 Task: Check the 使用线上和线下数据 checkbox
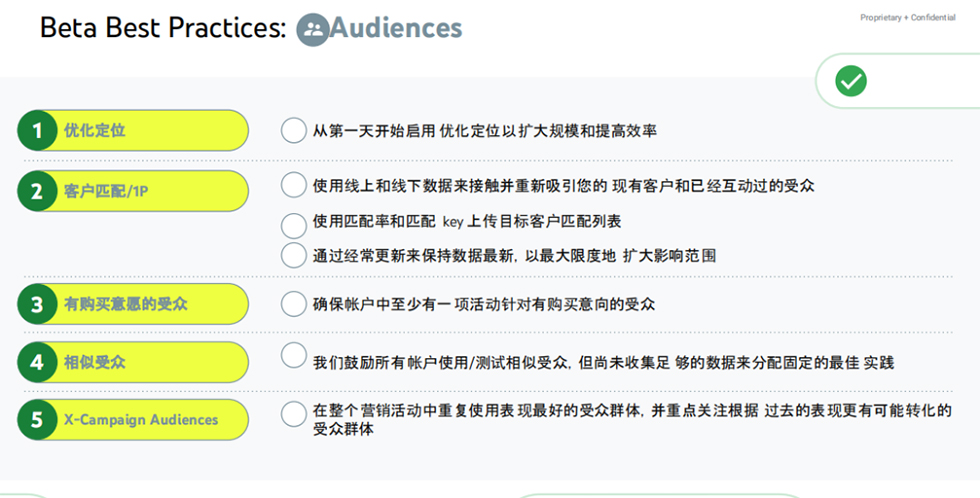click(x=294, y=185)
